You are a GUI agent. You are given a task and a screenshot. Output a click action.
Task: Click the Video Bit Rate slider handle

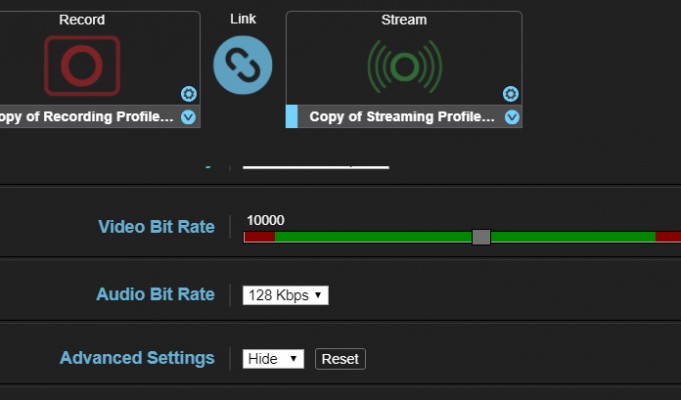coord(481,237)
